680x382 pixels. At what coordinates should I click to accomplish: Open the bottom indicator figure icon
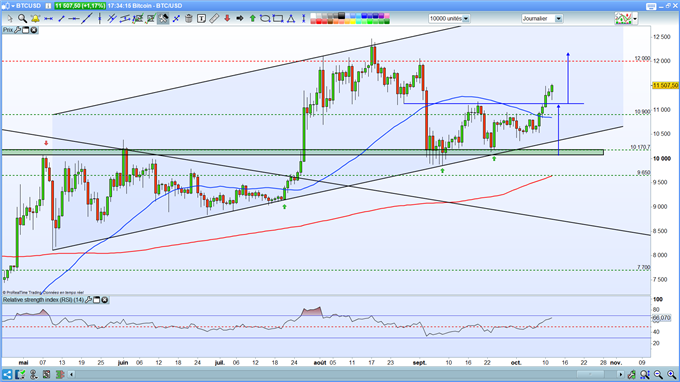[34, 375]
